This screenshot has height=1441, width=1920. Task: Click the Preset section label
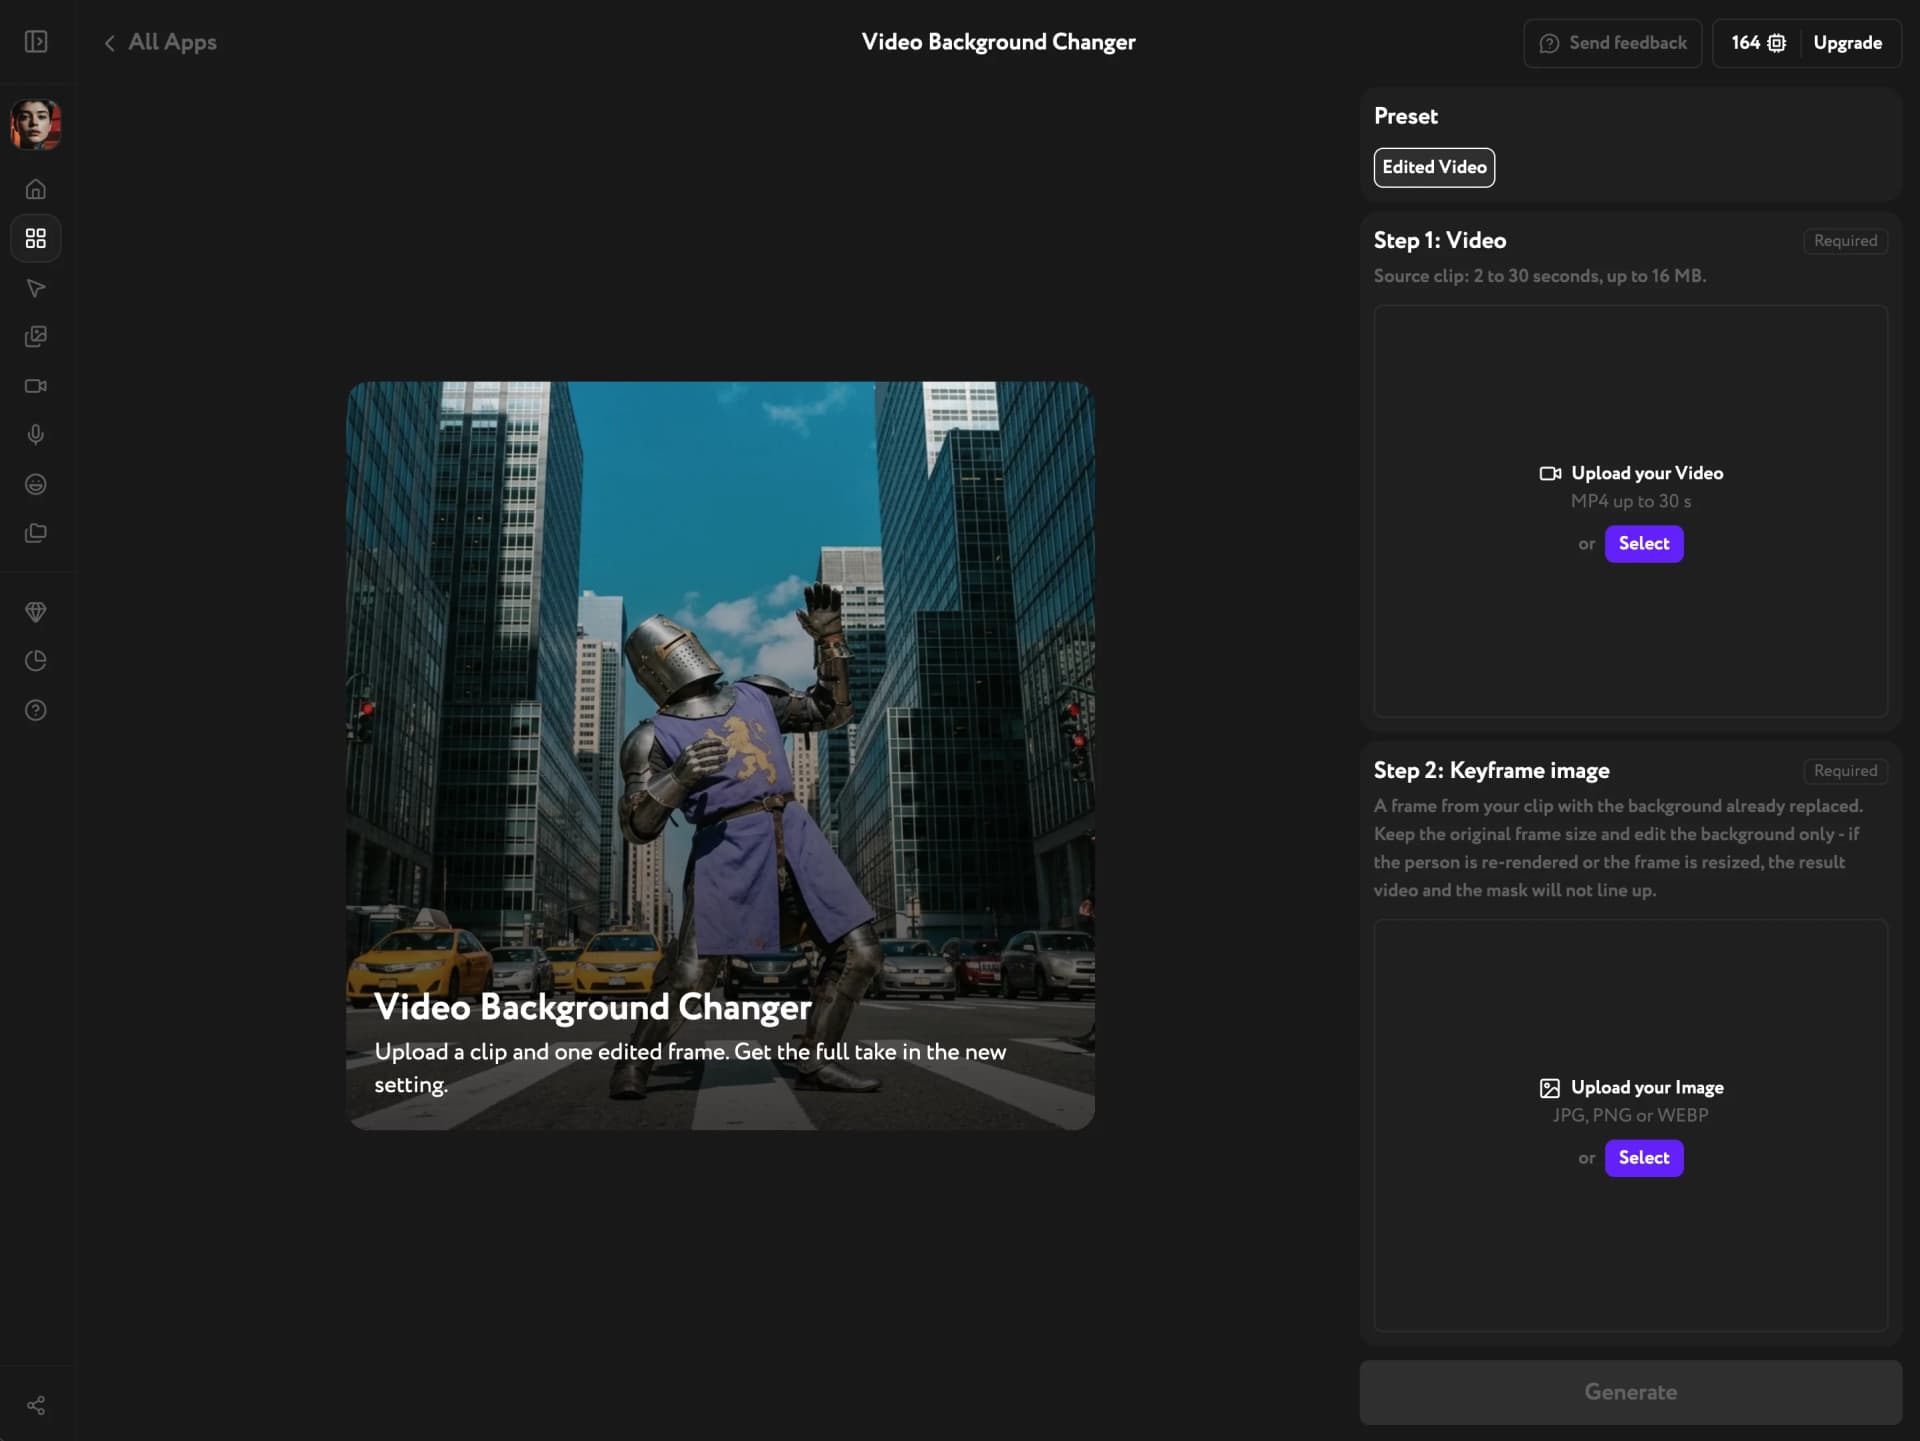[x=1405, y=116]
